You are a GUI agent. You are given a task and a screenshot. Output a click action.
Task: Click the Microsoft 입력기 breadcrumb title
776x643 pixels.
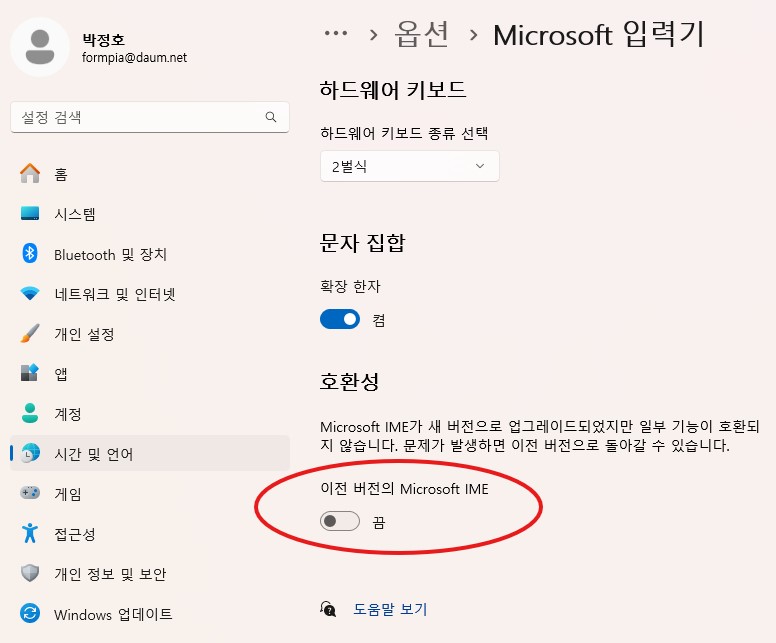[599, 34]
